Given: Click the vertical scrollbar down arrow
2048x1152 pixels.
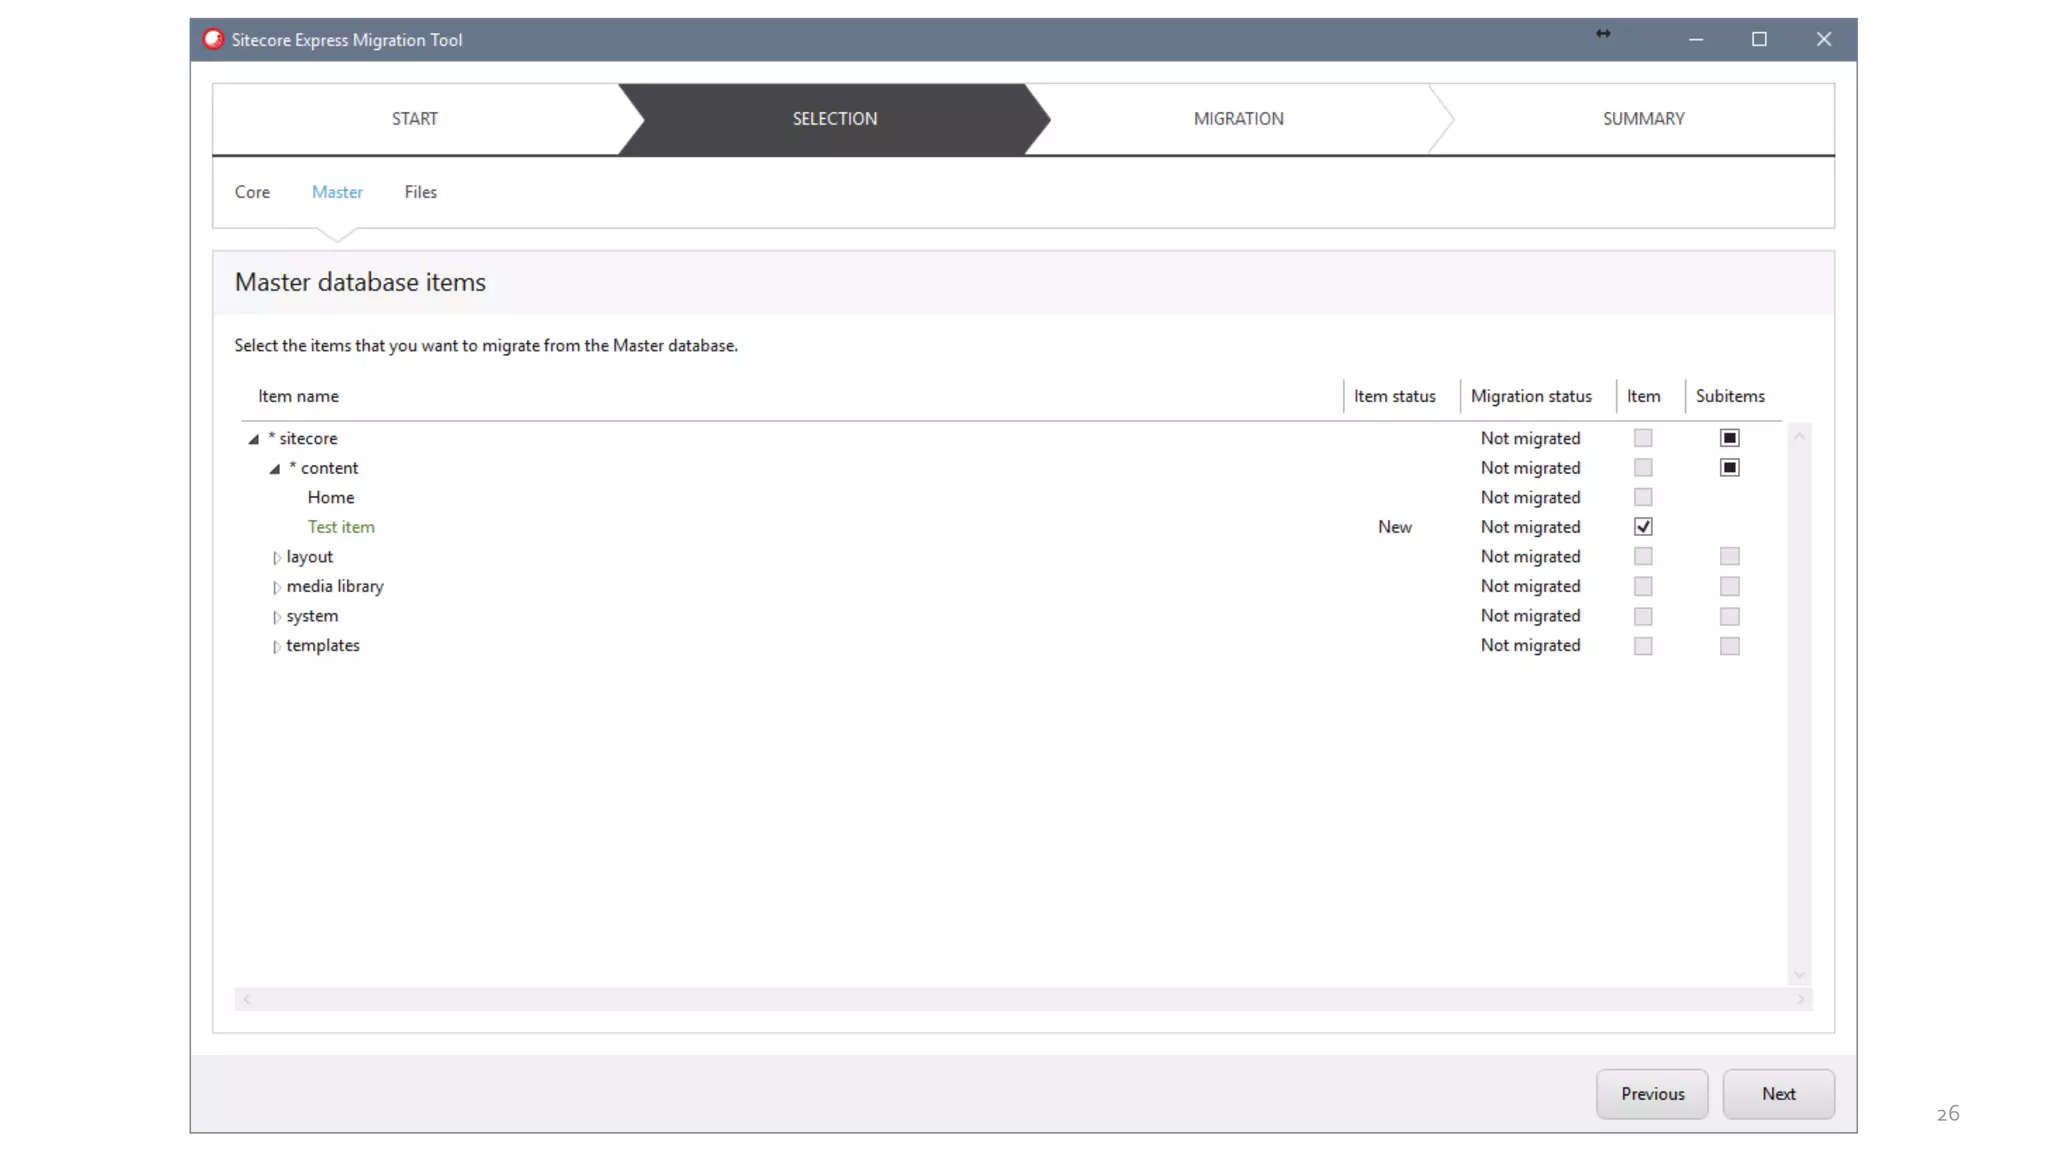Looking at the screenshot, I should tap(1799, 975).
